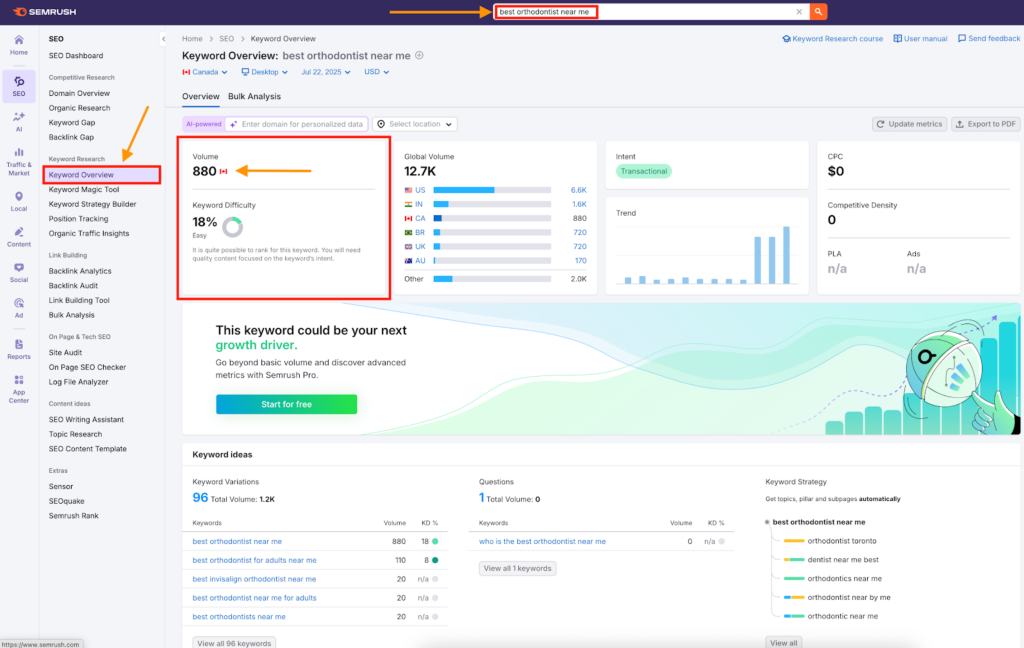Select the SEO sidebar icon
The image size is (1024, 648).
coord(19,86)
